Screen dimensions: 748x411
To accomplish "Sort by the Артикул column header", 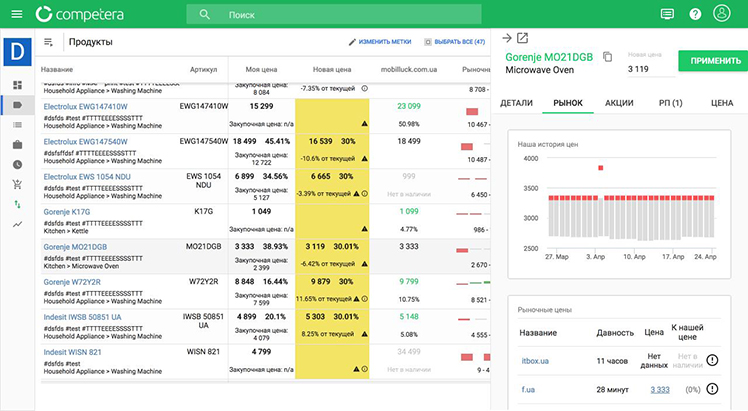I will click(203, 70).
